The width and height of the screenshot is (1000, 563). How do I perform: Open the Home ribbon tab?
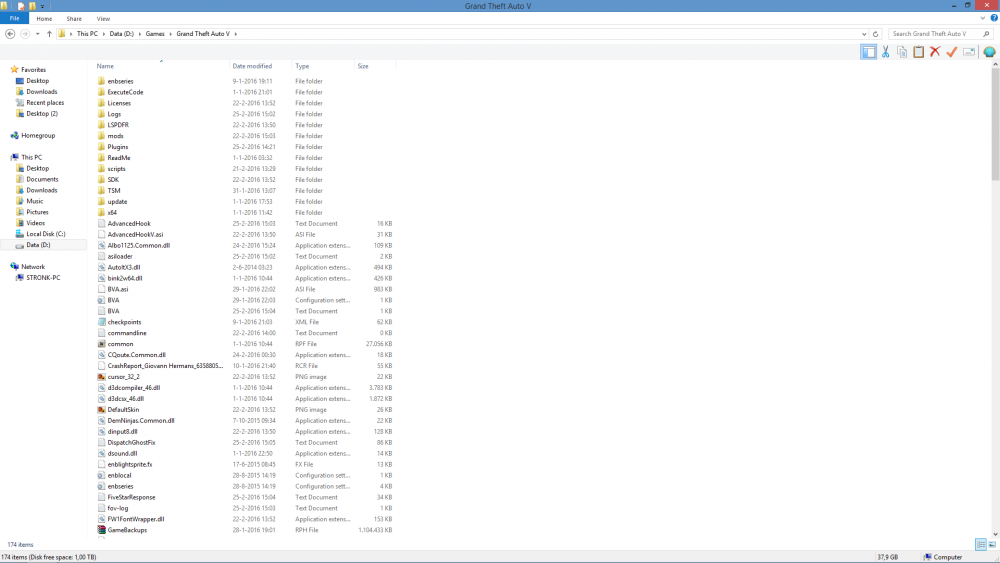[44, 18]
